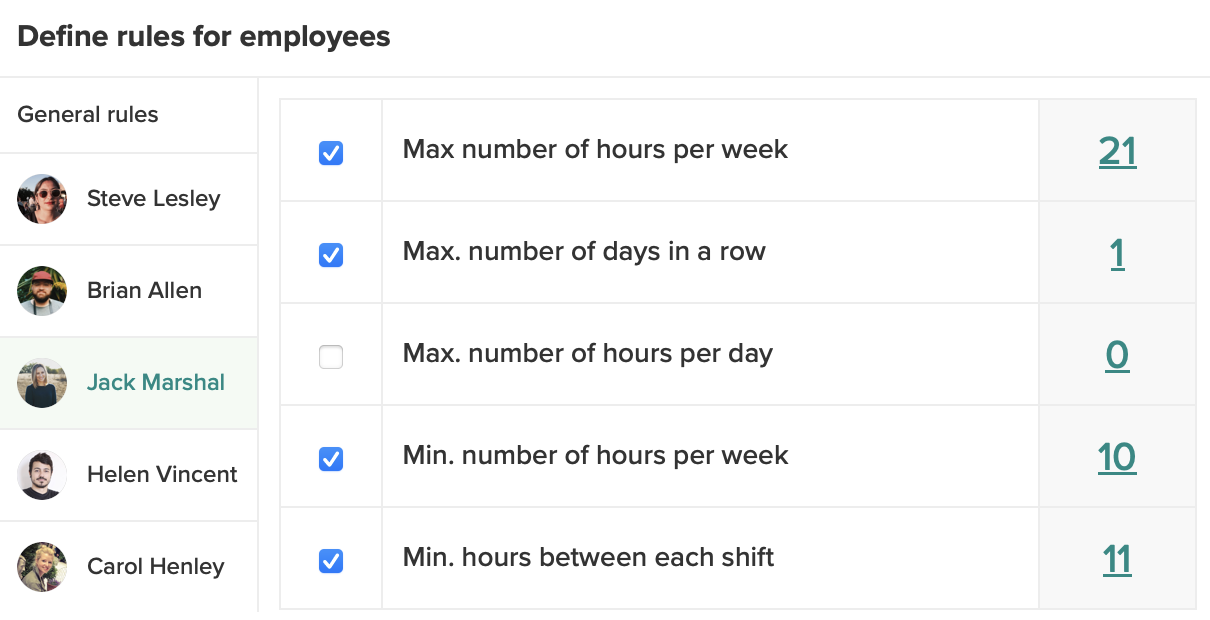Image resolution: width=1210 pixels, height=620 pixels.
Task: Open the General rules tab
Action: (x=88, y=115)
